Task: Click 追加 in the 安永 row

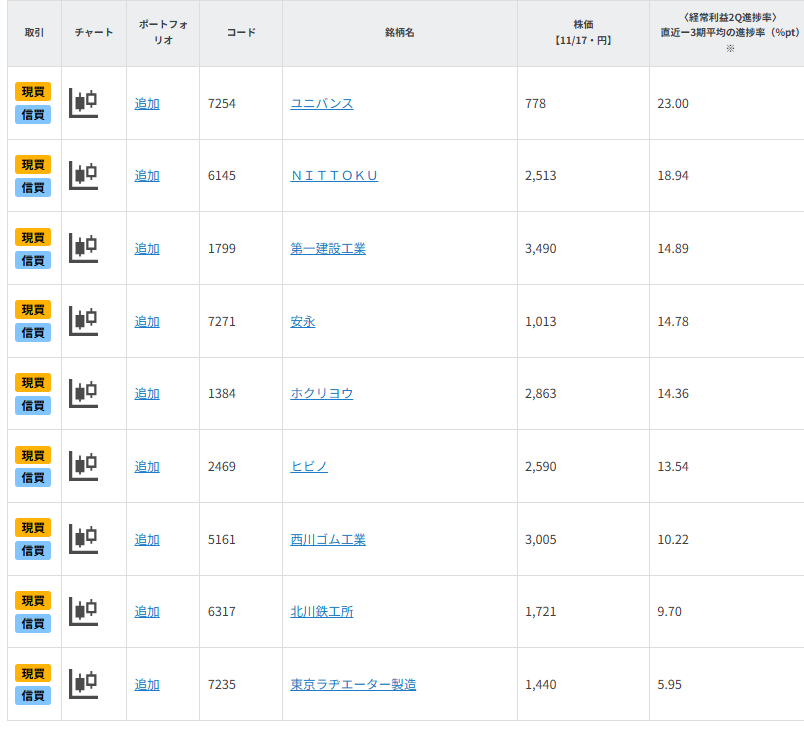Action: coord(146,321)
